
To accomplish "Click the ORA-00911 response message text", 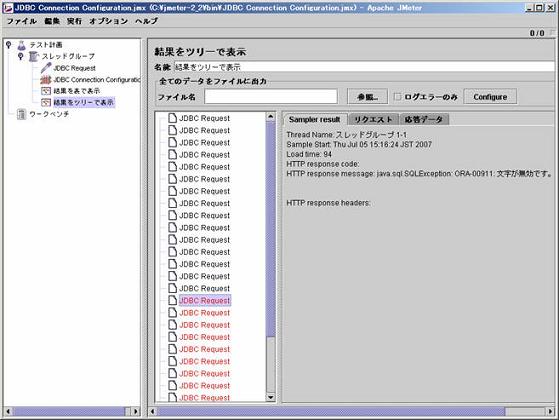I will [x=419, y=174].
